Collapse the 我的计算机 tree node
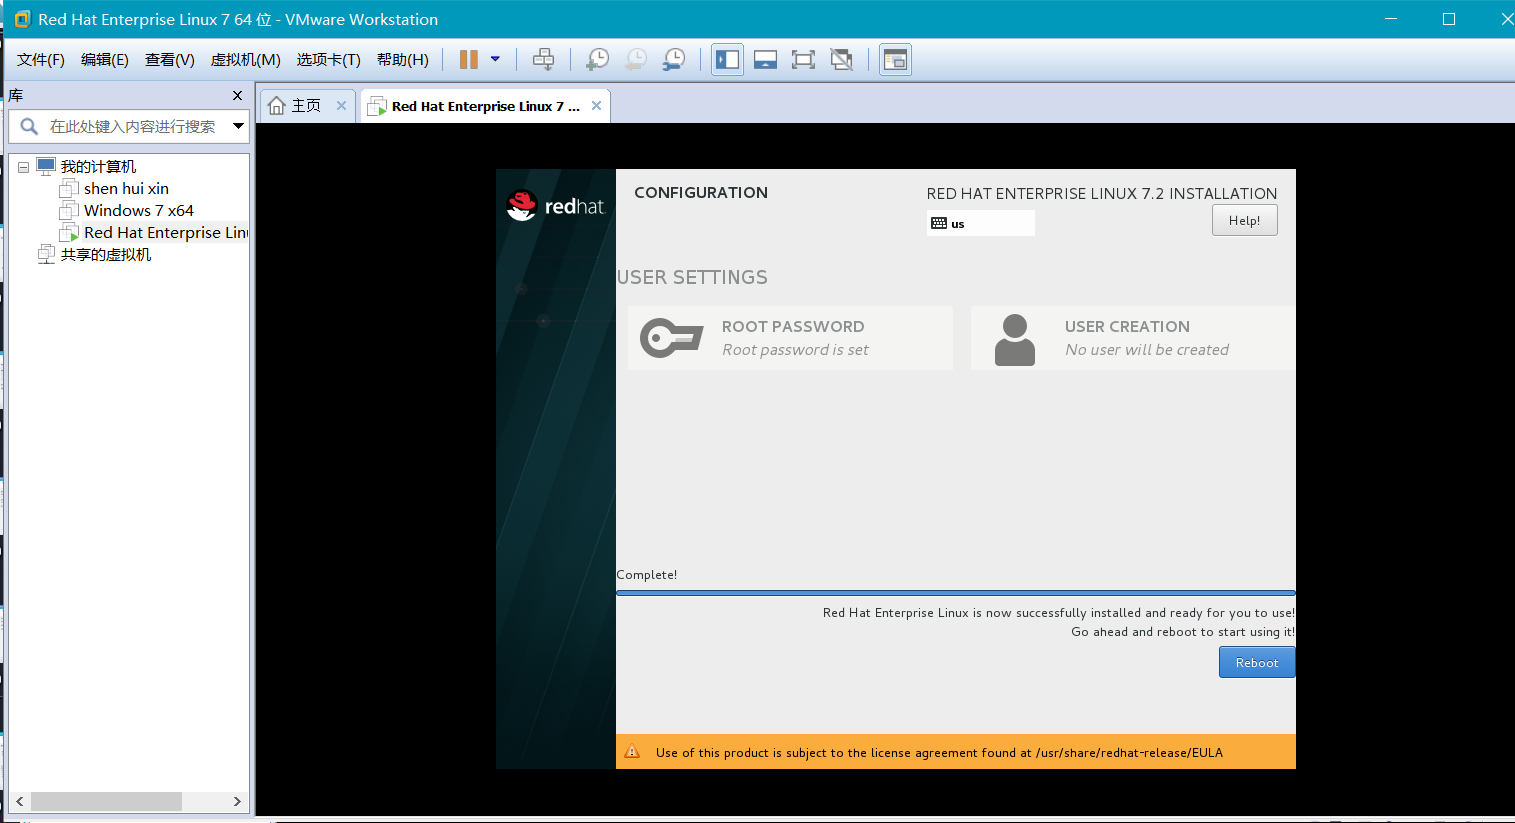The image size is (1515, 823). pos(23,167)
